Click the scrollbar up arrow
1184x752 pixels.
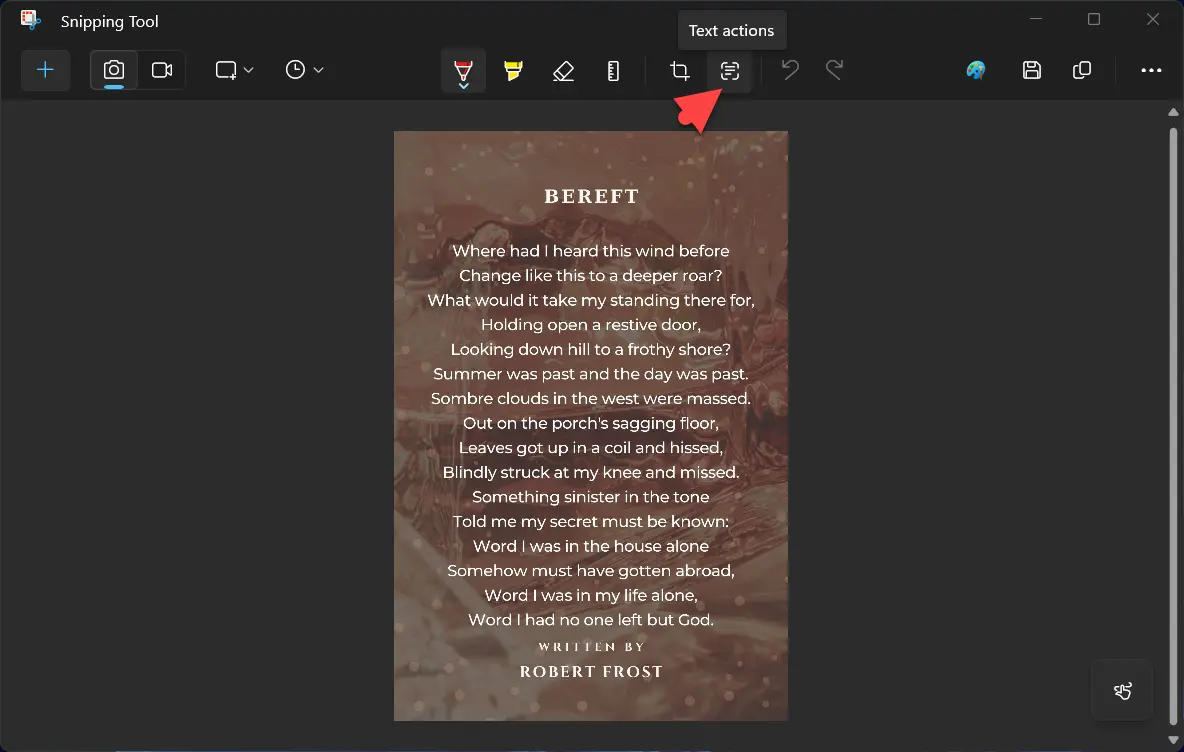[1173, 112]
